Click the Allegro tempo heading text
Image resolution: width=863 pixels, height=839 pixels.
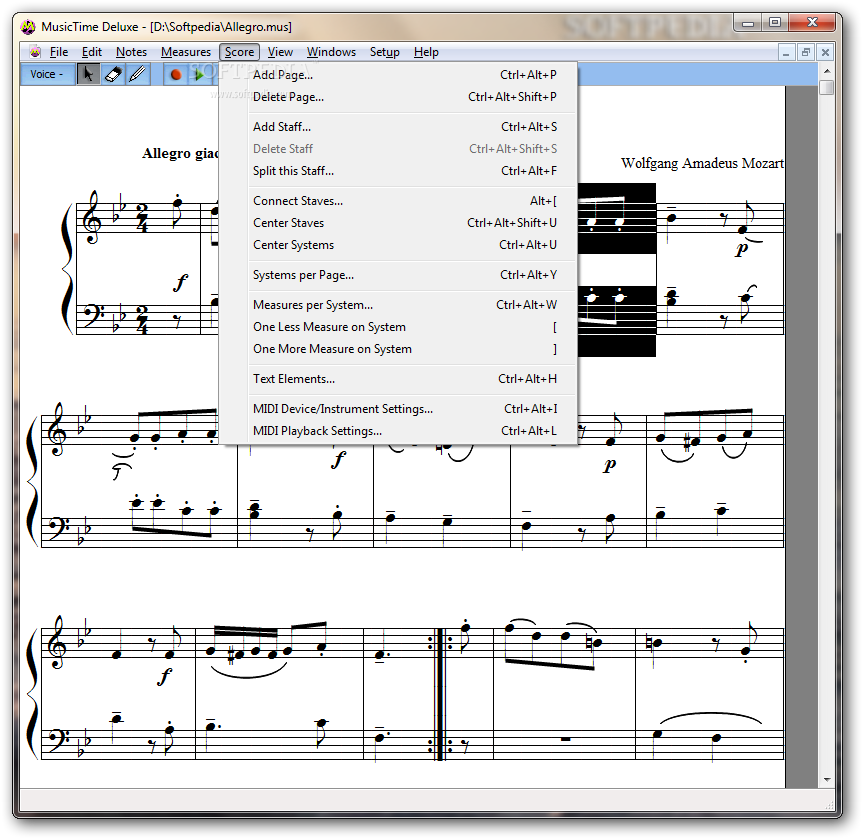[181, 153]
